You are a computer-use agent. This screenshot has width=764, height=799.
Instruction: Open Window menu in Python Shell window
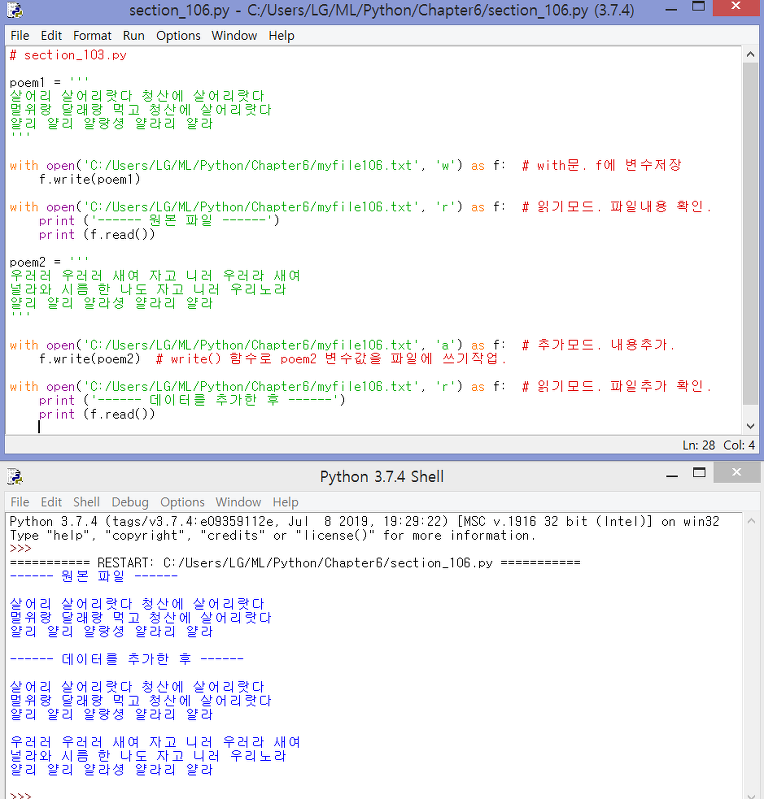pos(238,502)
